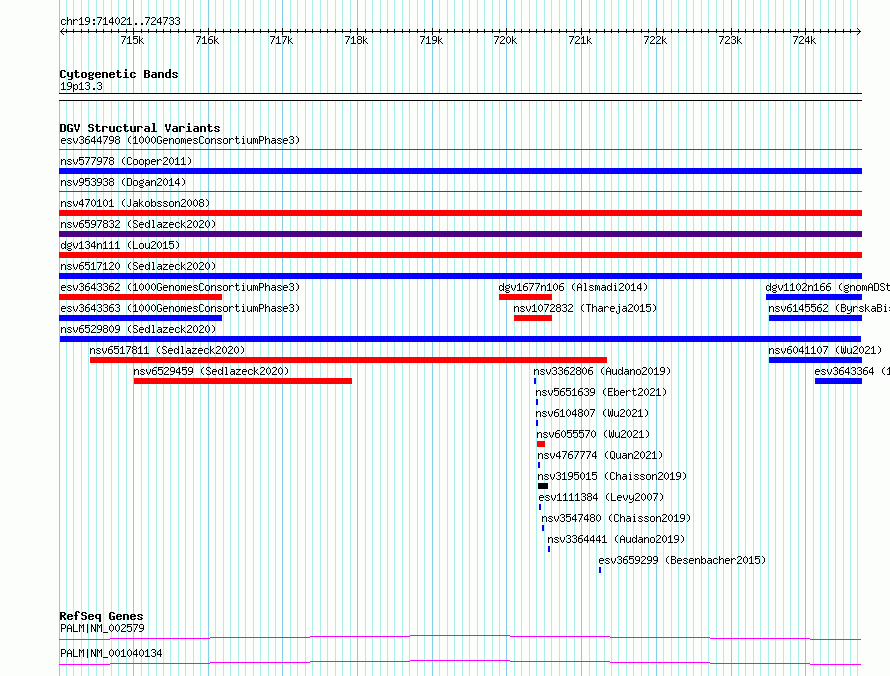Open the esv3659299 Besenbacher2015 label
Screen dimensions: 890x676
tap(682, 560)
